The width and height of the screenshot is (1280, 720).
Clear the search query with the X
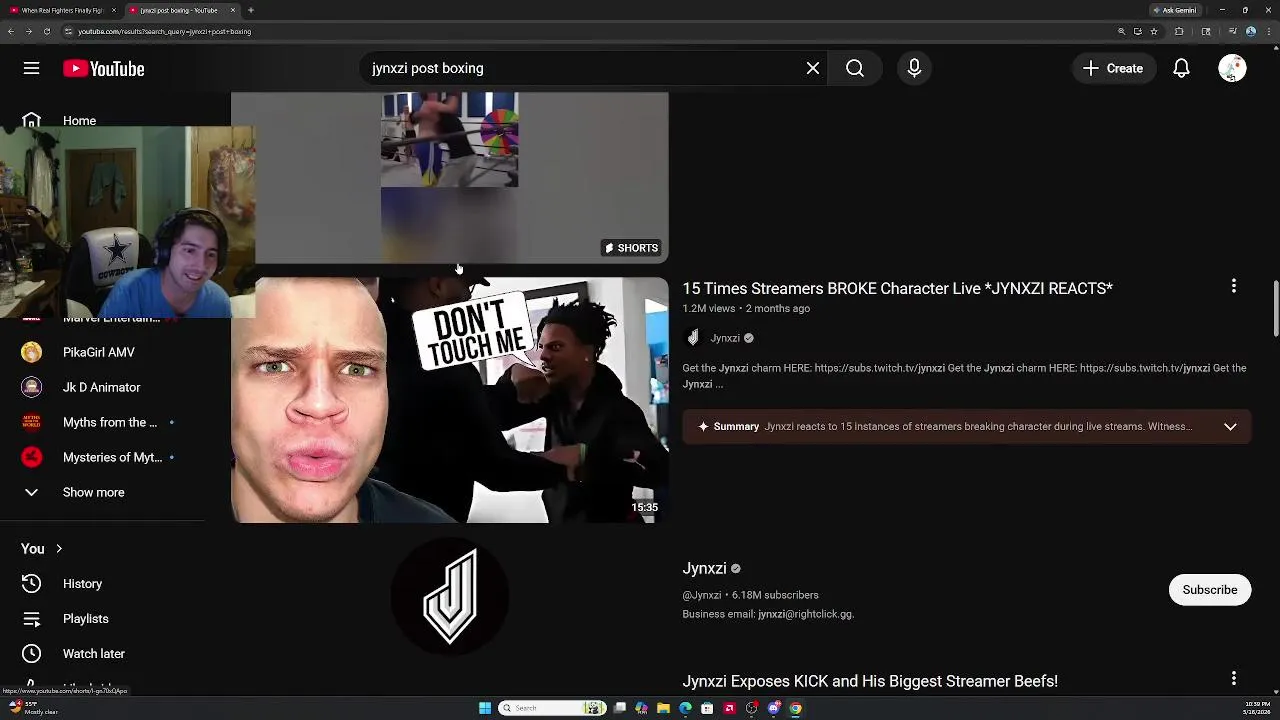pos(813,68)
